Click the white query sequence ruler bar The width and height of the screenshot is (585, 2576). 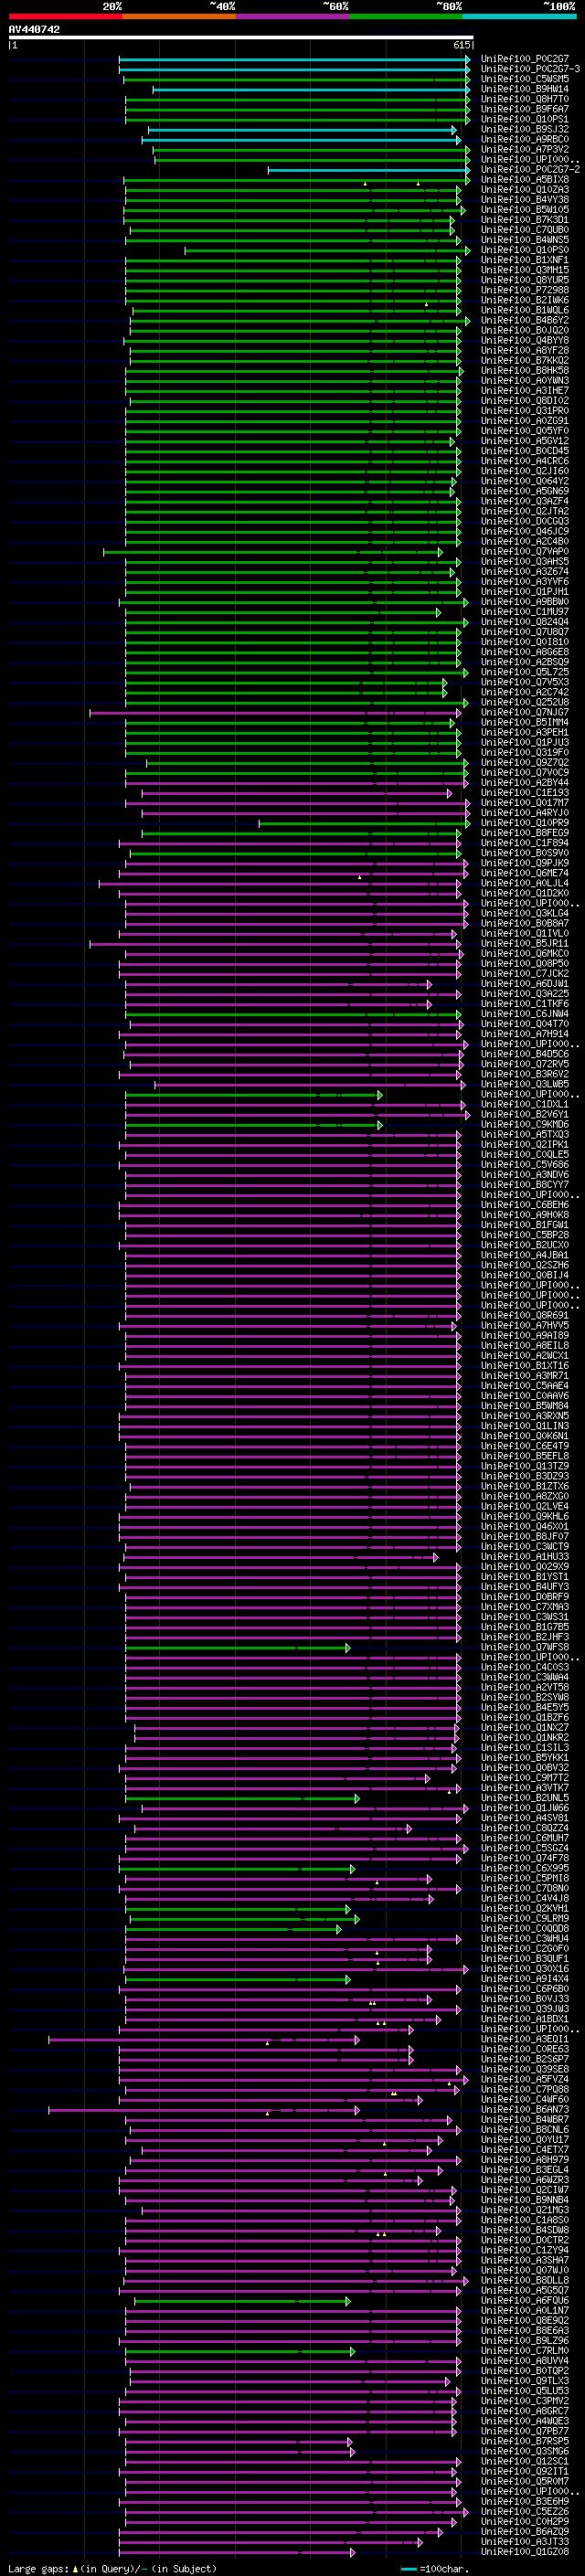pyautogui.click(x=241, y=37)
